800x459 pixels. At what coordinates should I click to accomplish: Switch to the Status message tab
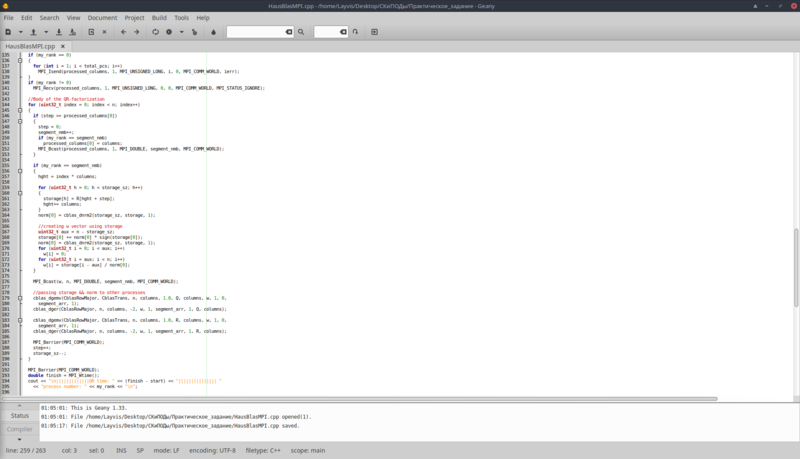click(x=20, y=416)
